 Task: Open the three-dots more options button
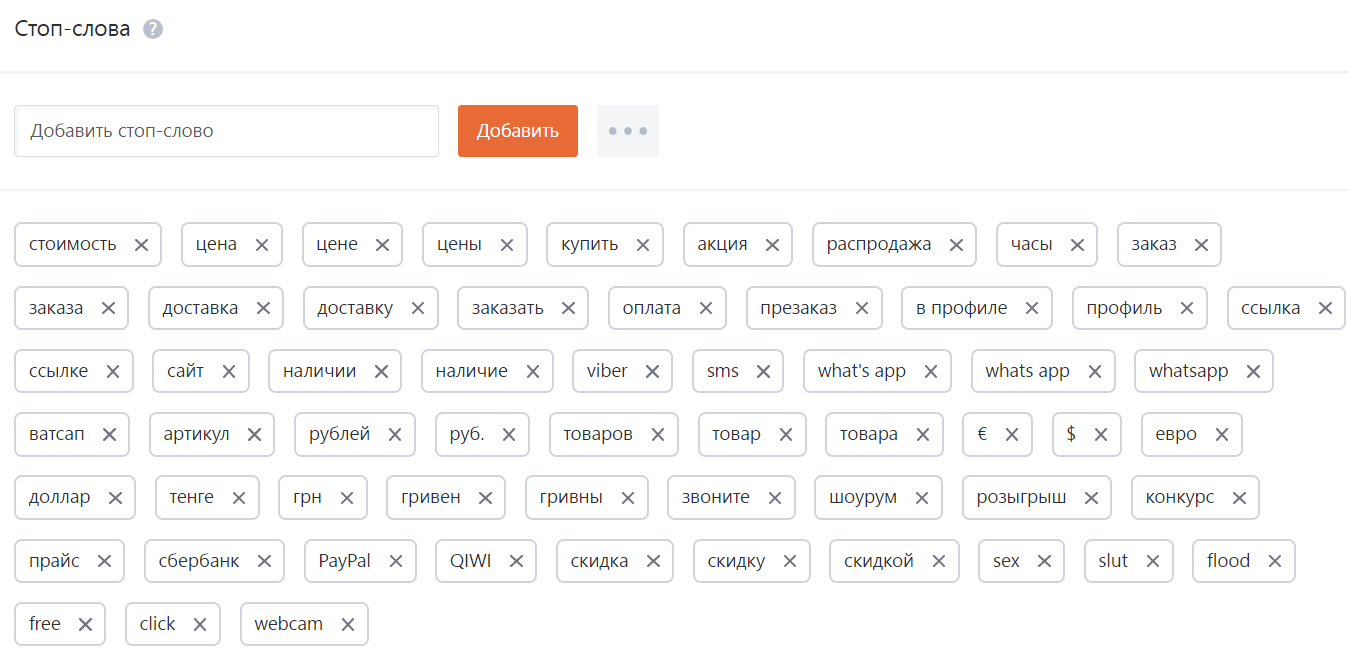(628, 131)
